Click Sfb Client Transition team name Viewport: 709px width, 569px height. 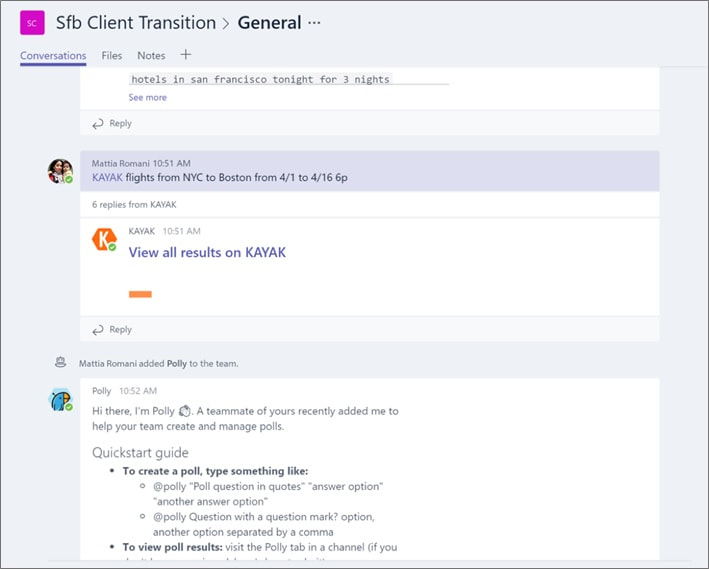point(136,23)
